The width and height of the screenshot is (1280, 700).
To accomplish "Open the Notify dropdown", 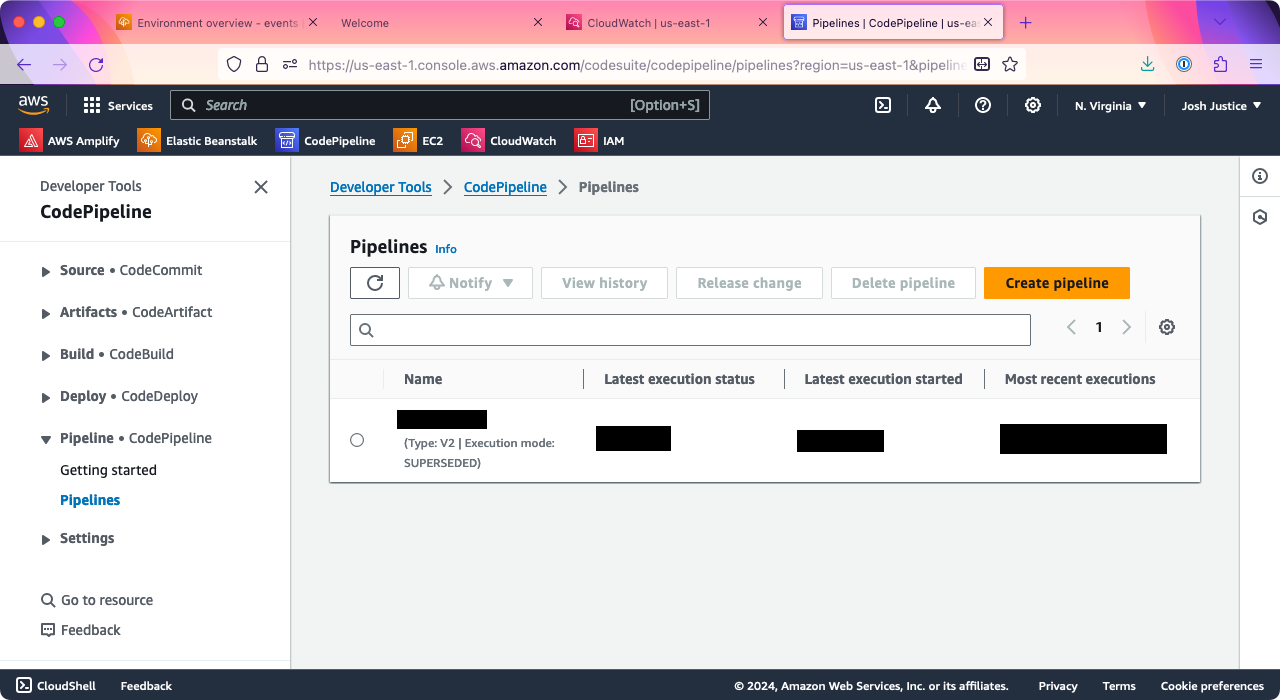I will [x=470, y=283].
